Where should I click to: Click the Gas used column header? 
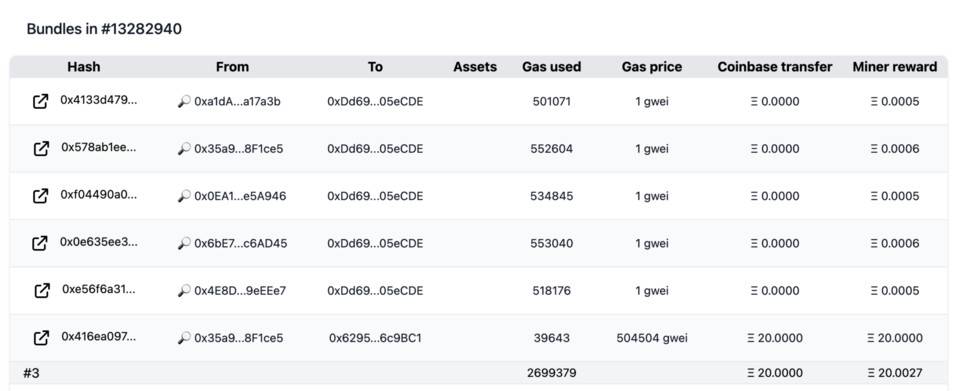(x=552, y=67)
